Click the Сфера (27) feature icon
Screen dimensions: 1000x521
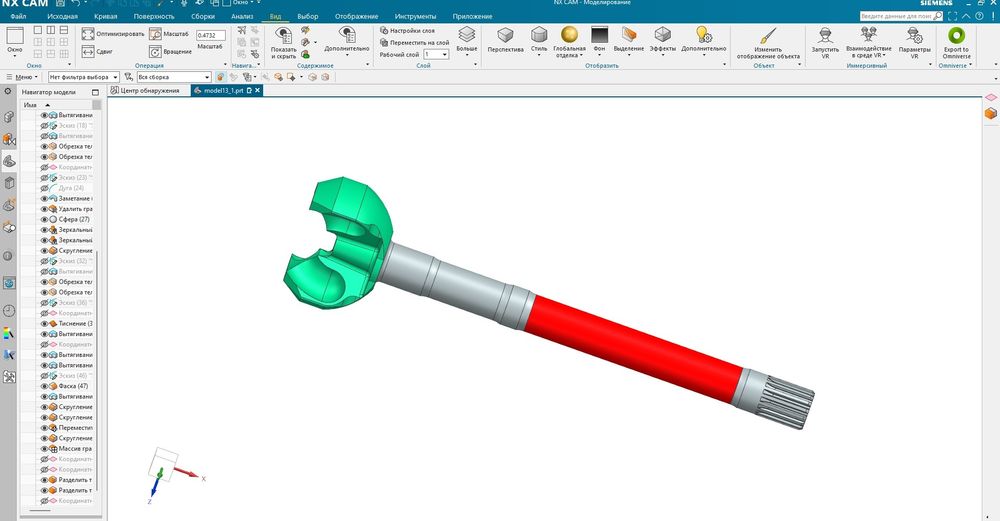tap(54, 219)
